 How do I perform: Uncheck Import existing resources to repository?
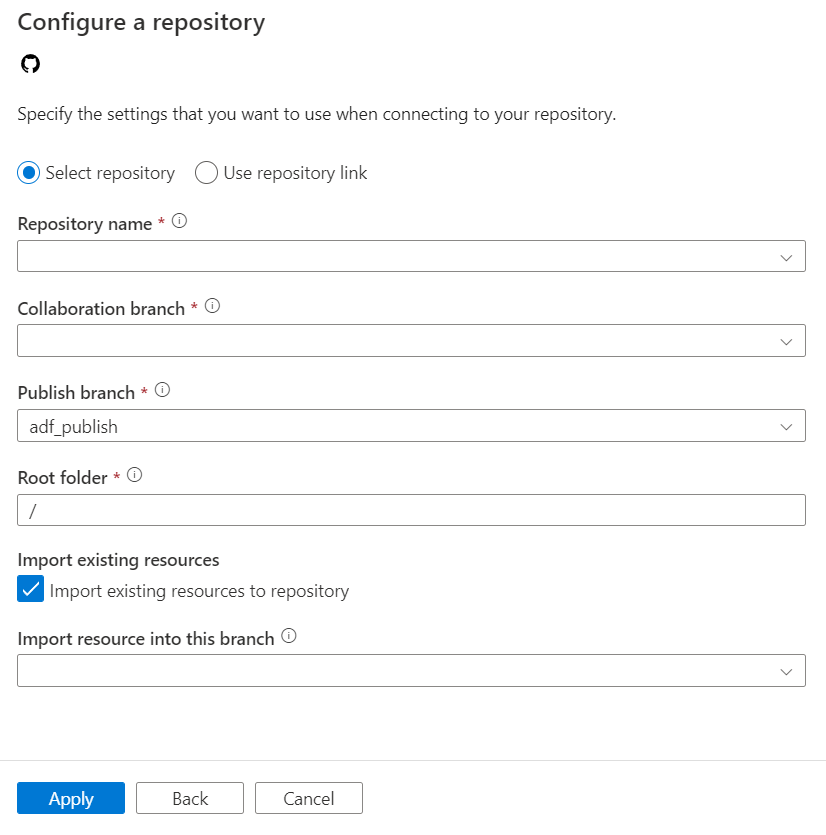point(30,589)
